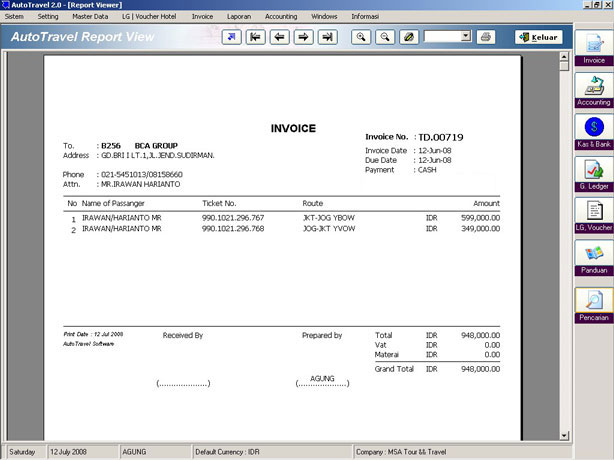614x460 pixels.
Task: Jump to the last report page
Action: 327,37
